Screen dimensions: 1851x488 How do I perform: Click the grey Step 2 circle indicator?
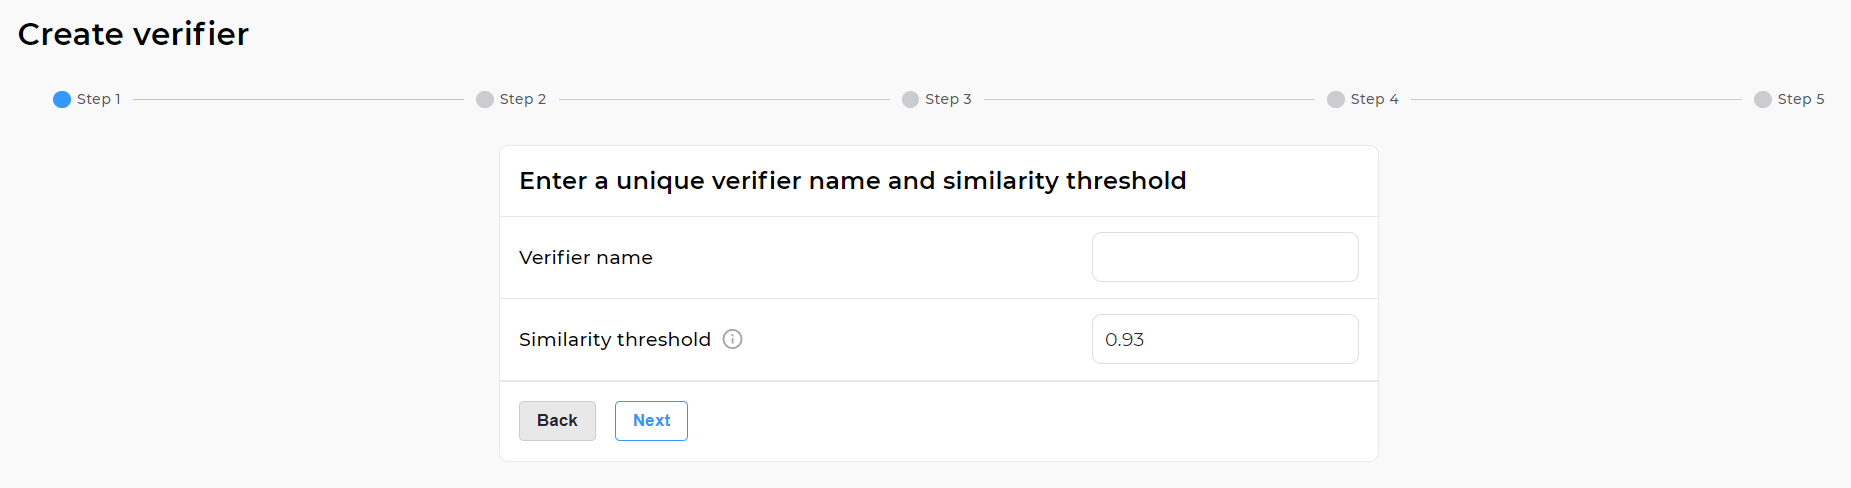click(x=485, y=99)
